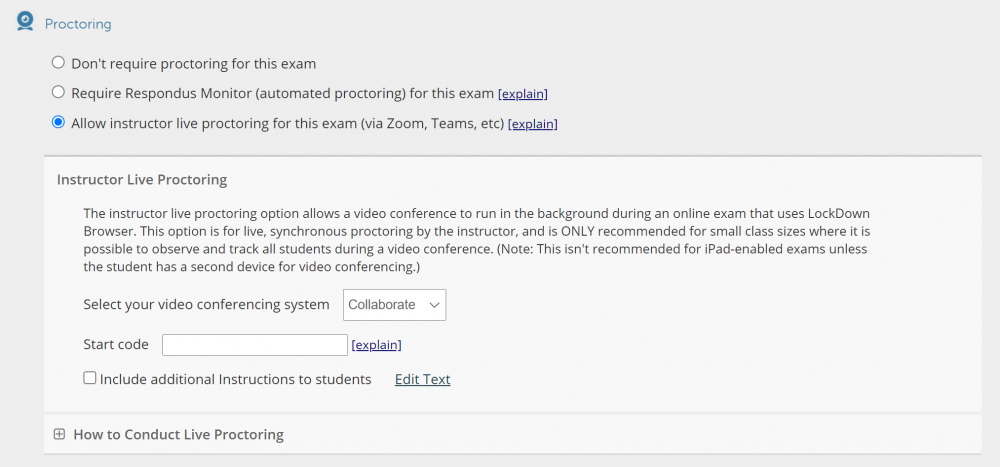
Task: Focus the Start code input field
Action: (x=254, y=345)
